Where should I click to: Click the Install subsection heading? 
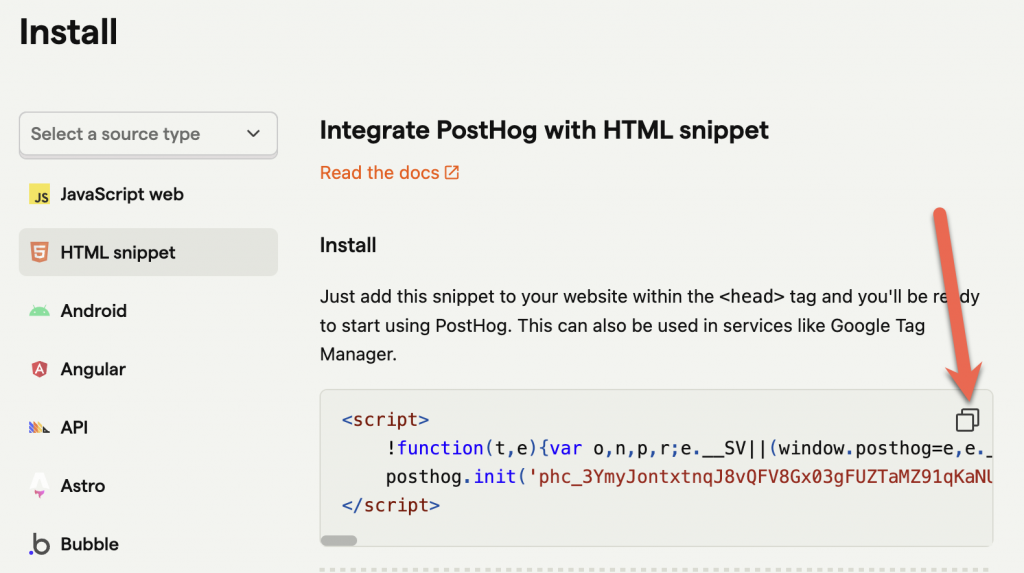348,245
